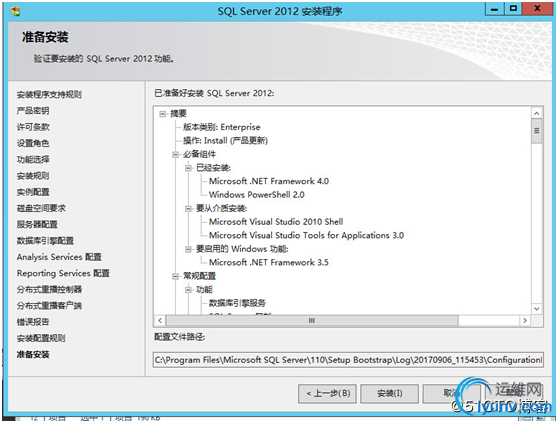Screen dimensions: 558x423
Task: Select Microsoft .NET Framework 3.5 item
Action: pos(269,263)
